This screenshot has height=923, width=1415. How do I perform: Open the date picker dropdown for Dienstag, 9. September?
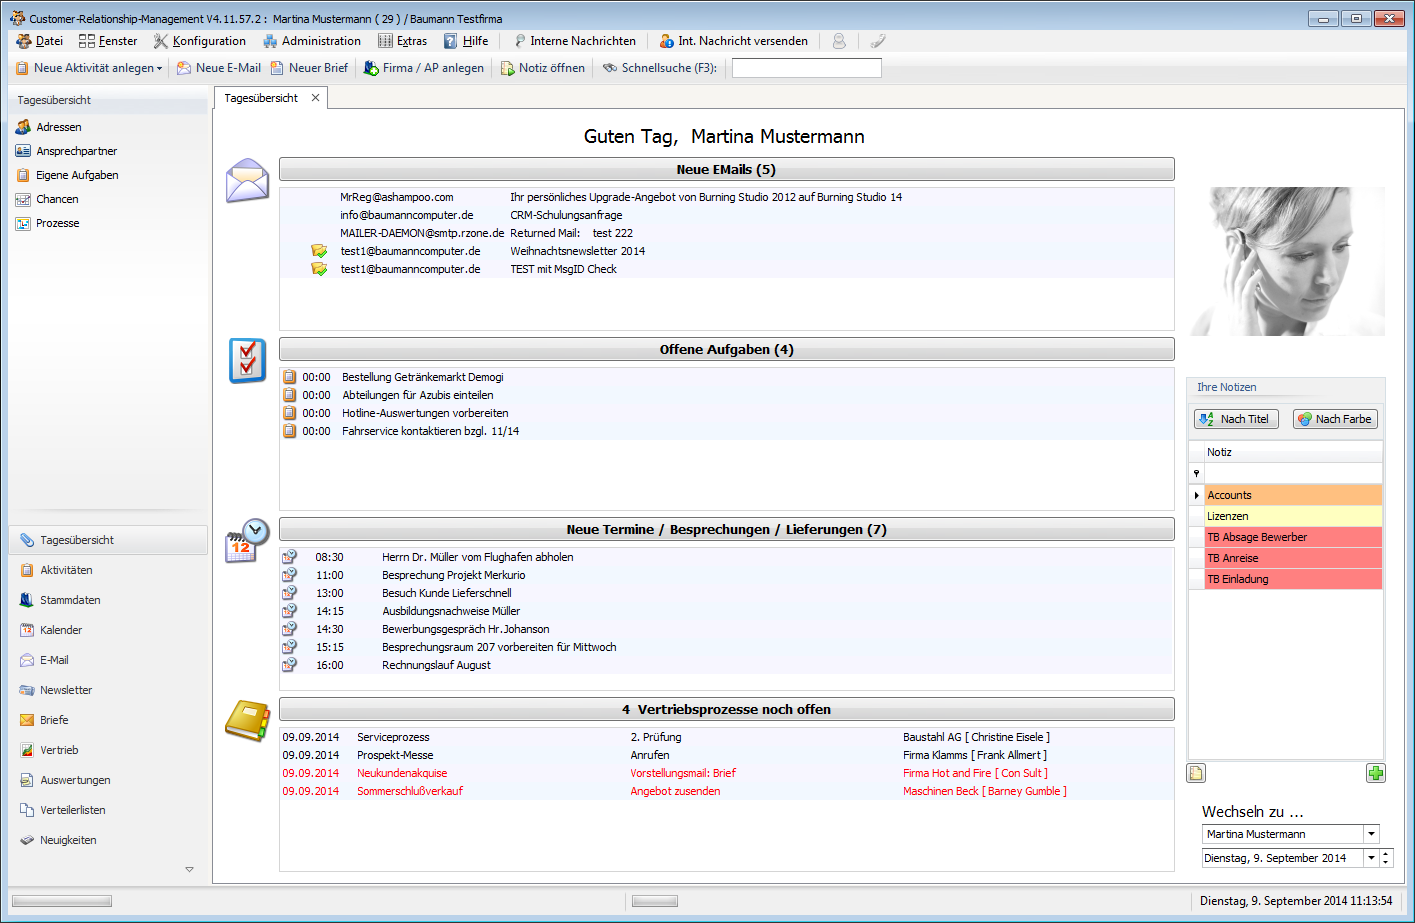[1371, 858]
